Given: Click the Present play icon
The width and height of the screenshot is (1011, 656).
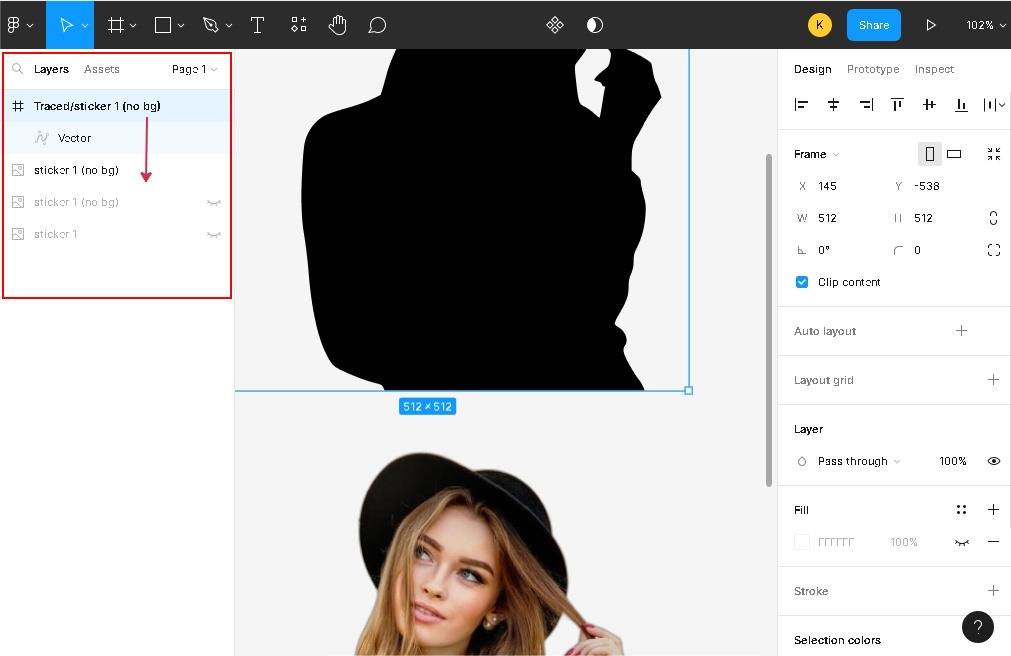Looking at the screenshot, I should [x=930, y=25].
